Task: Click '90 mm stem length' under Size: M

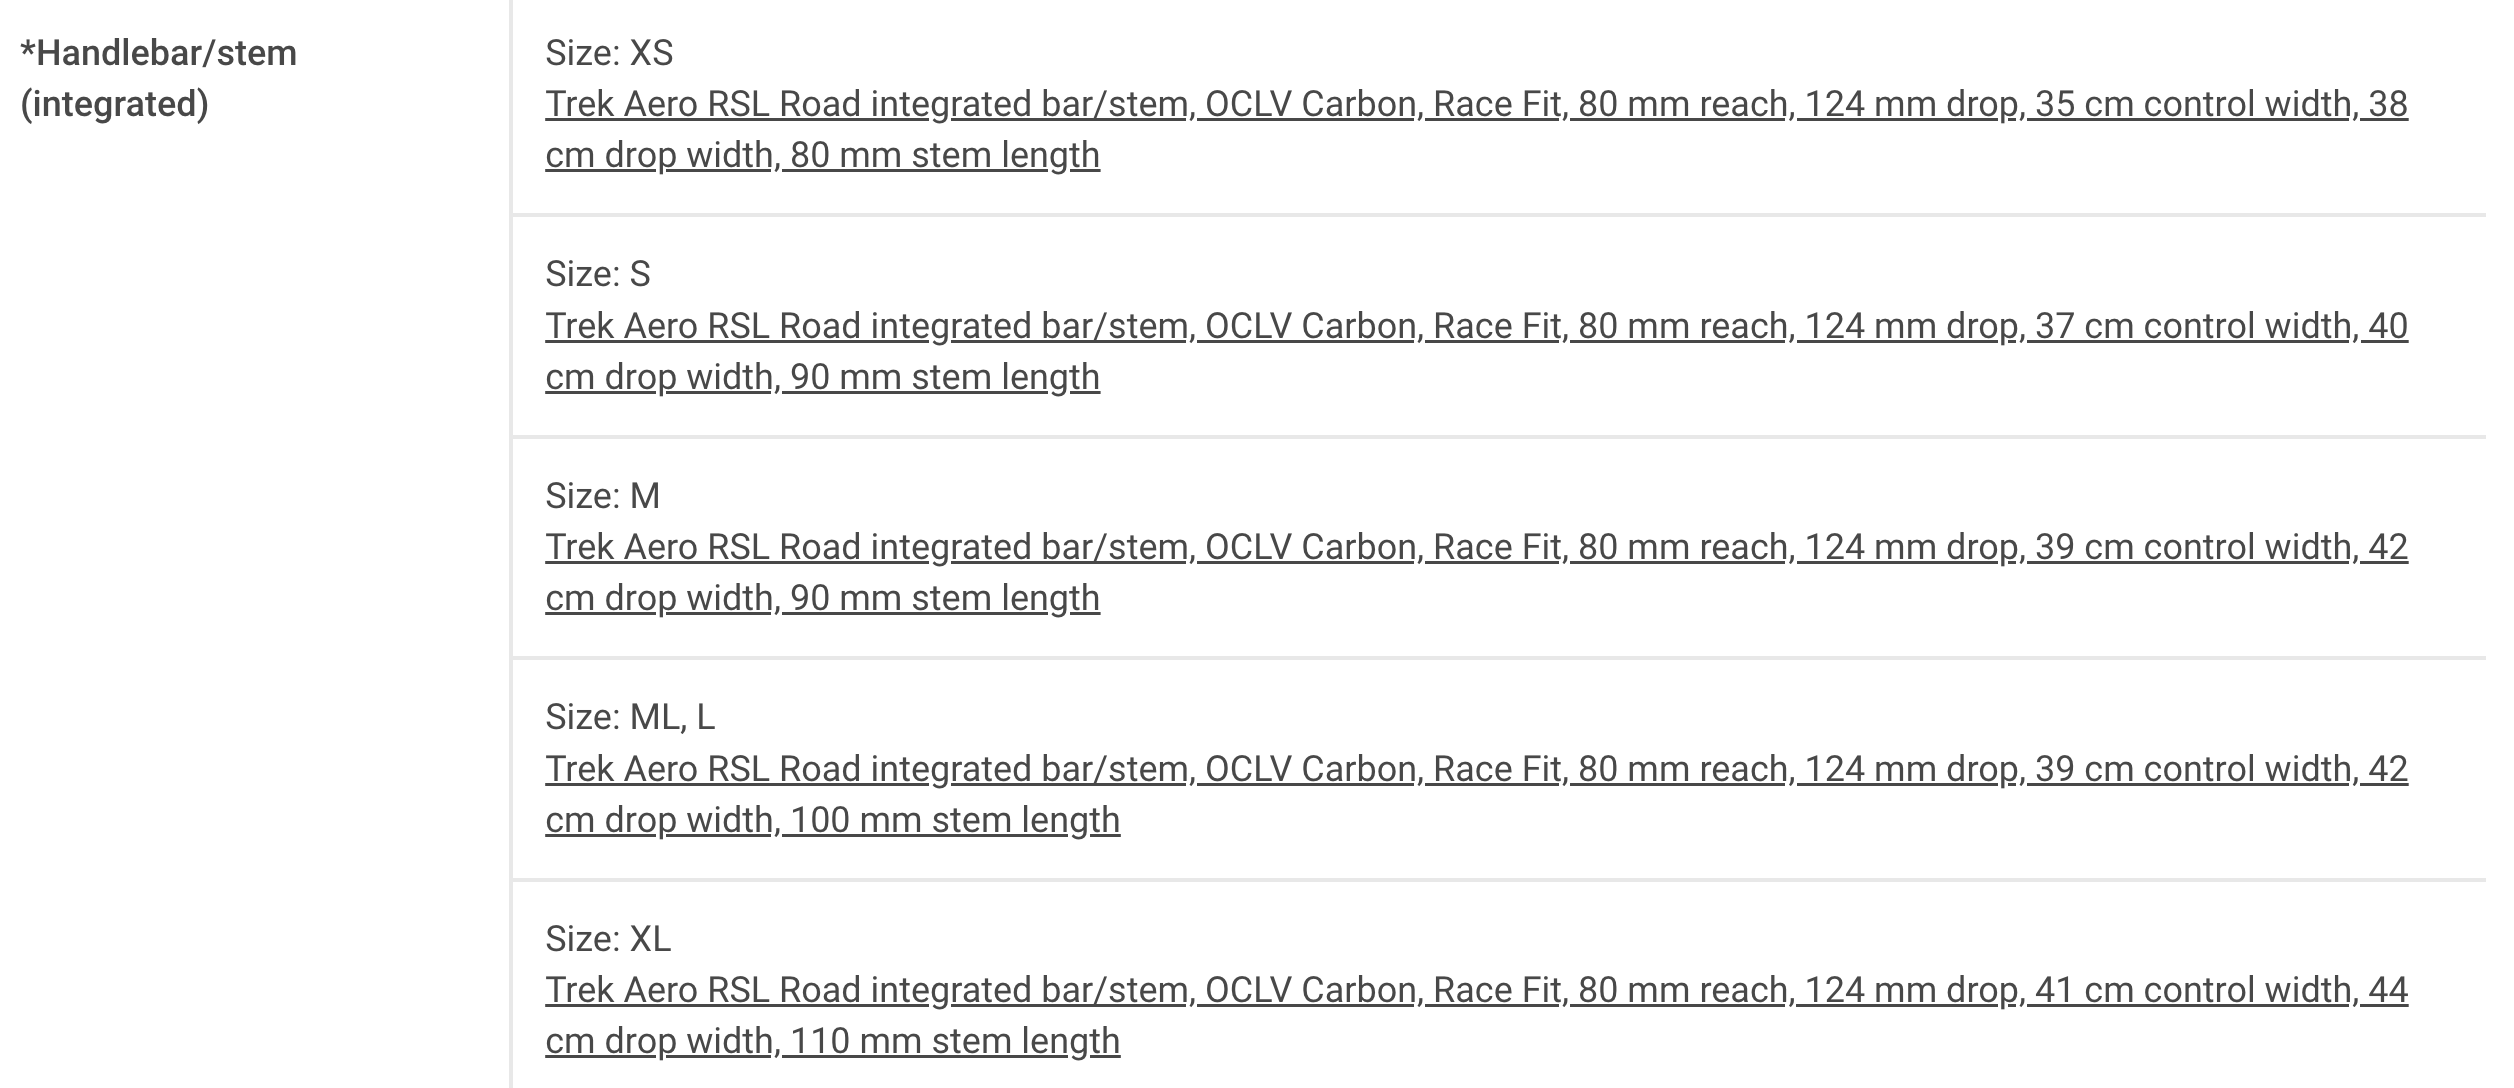Action: (x=944, y=599)
